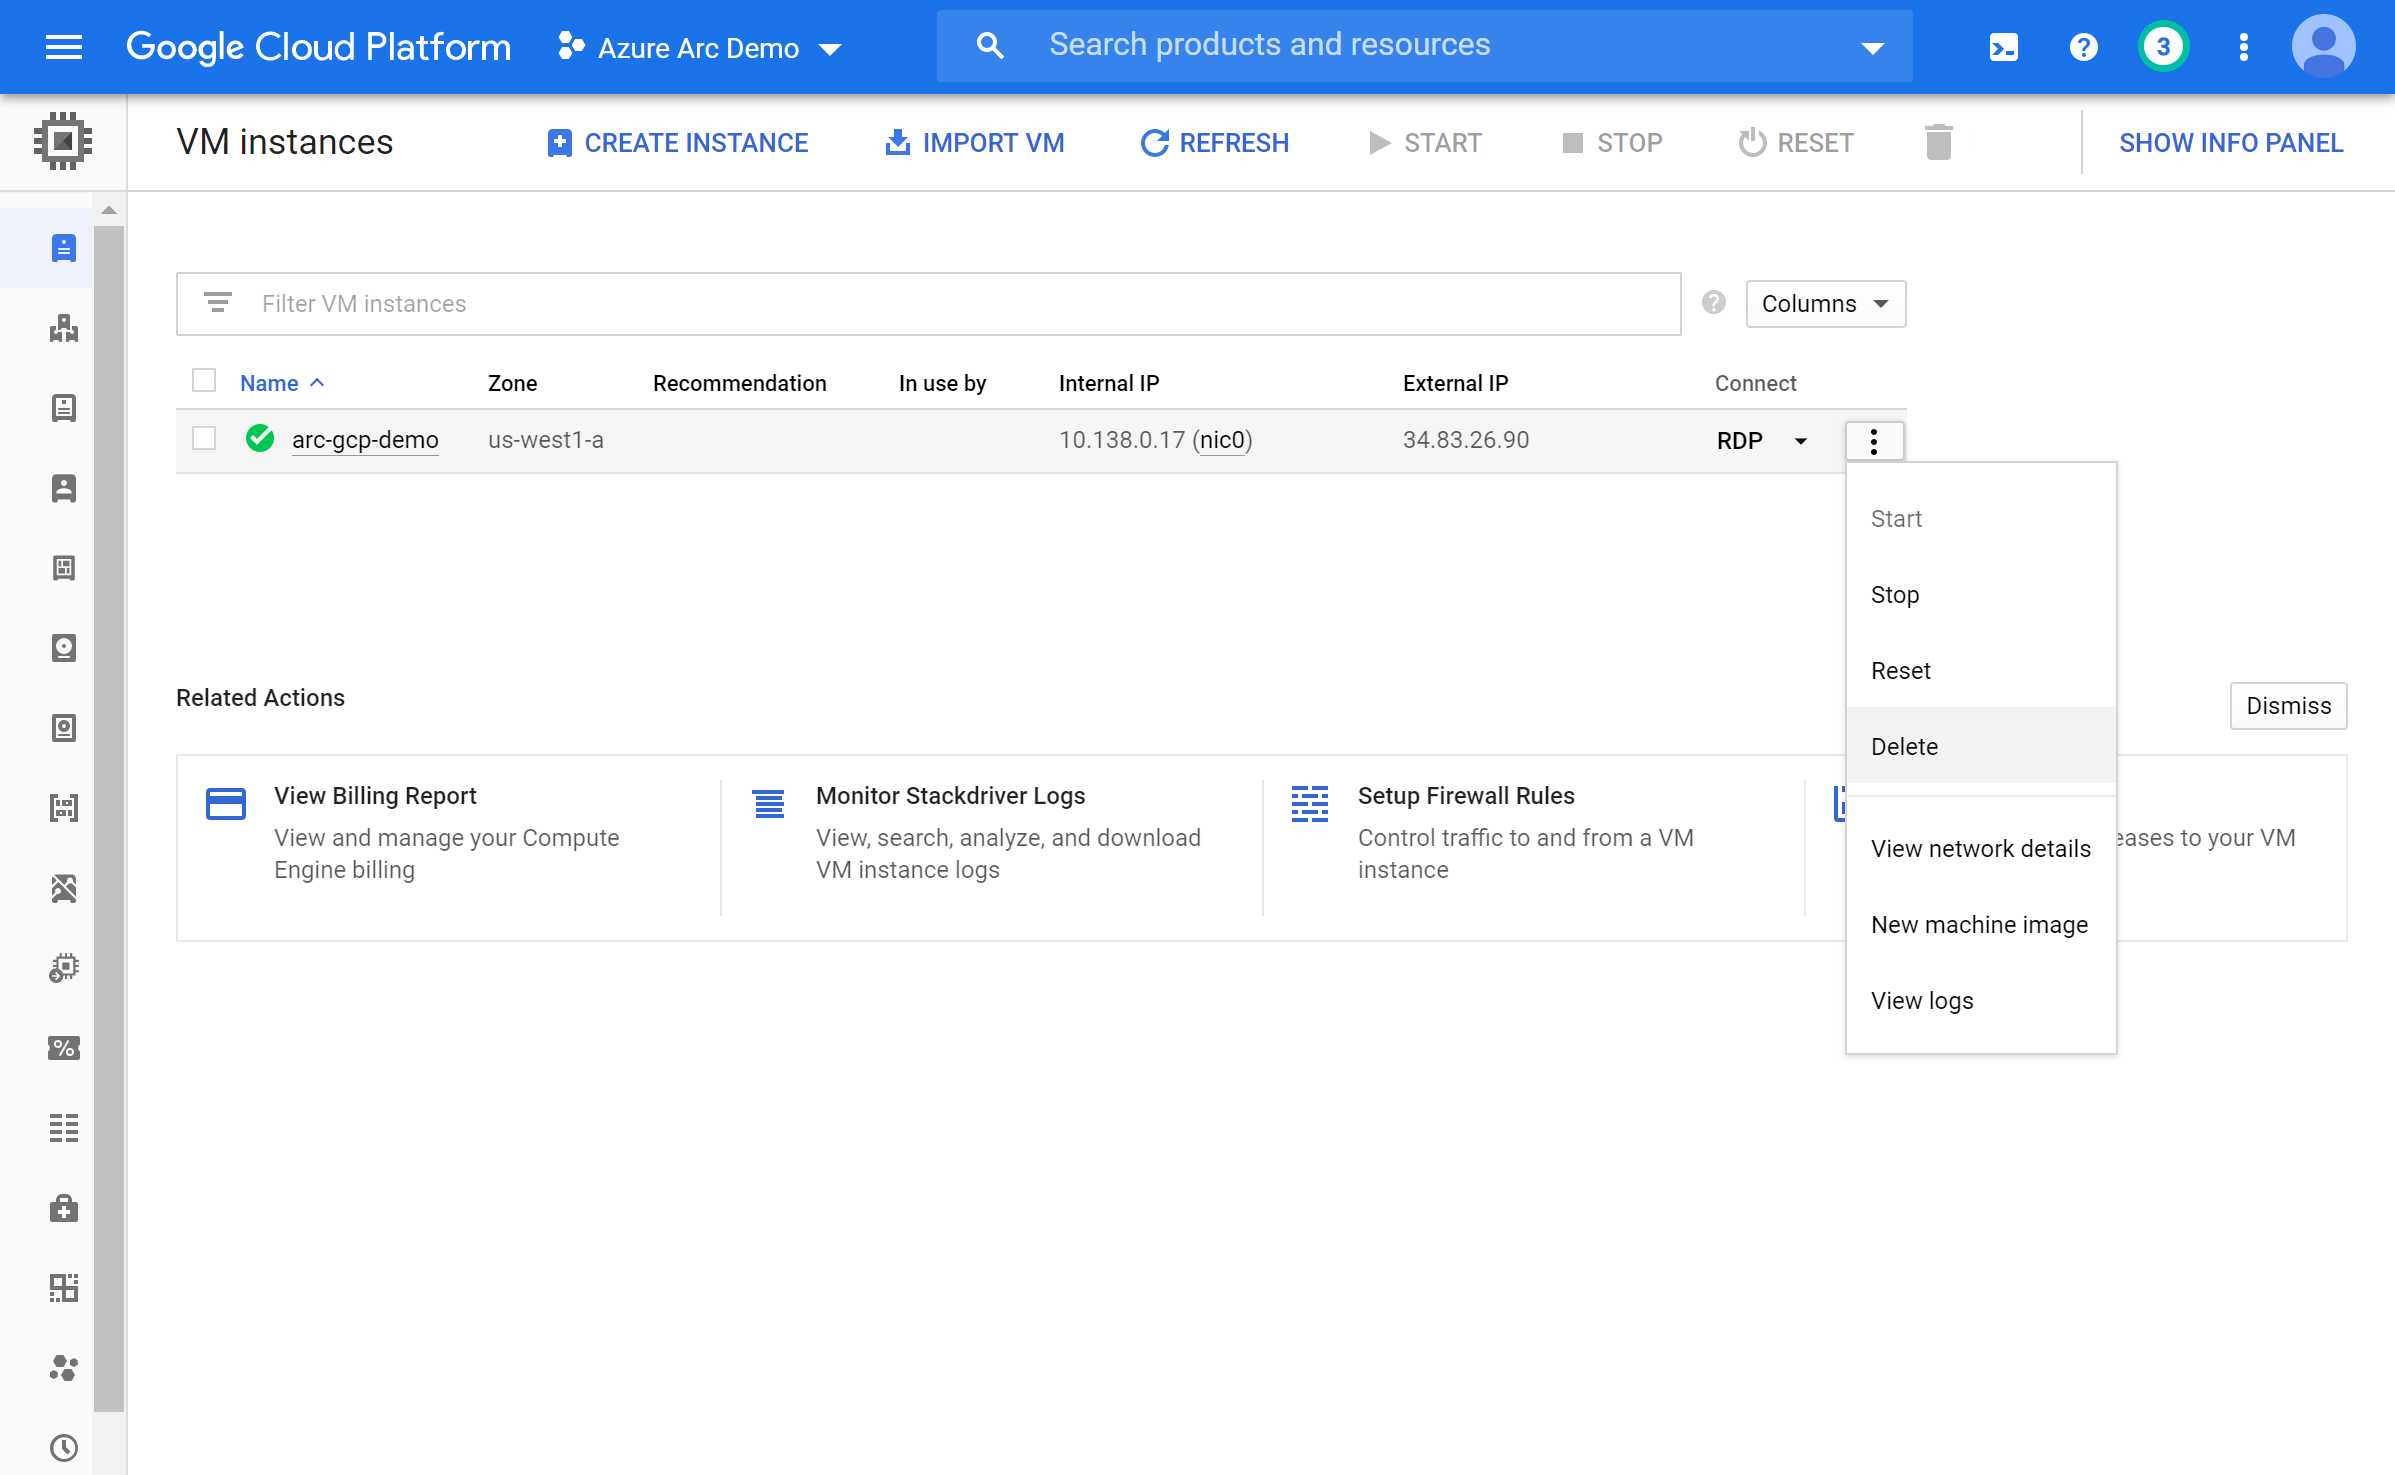
Task: Choose Start in the context menu
Action: coord(1981,519)
